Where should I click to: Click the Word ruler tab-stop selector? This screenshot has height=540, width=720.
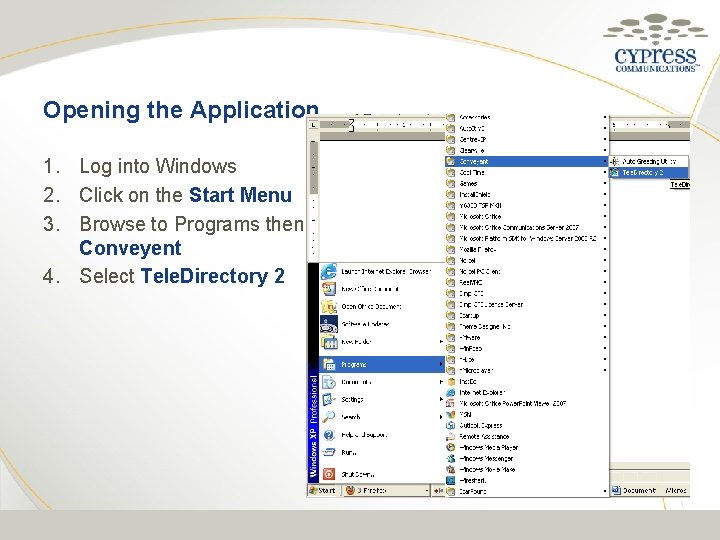click(314, 124)
